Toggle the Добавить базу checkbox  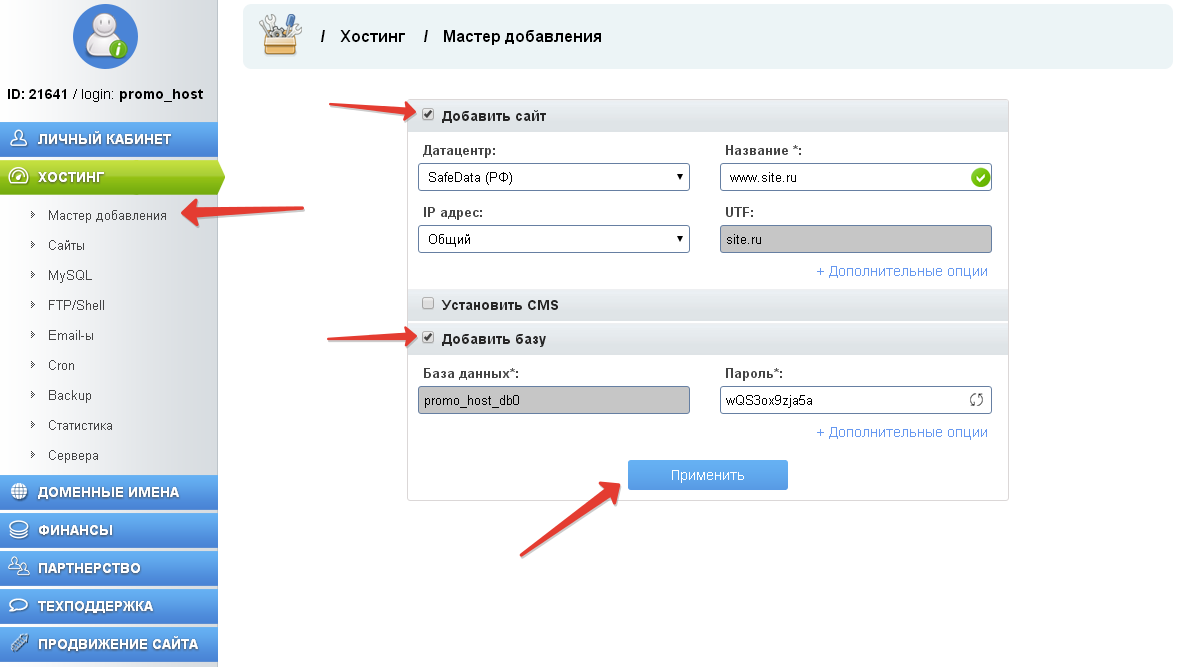pyautogui.click(x=428, y=338)
